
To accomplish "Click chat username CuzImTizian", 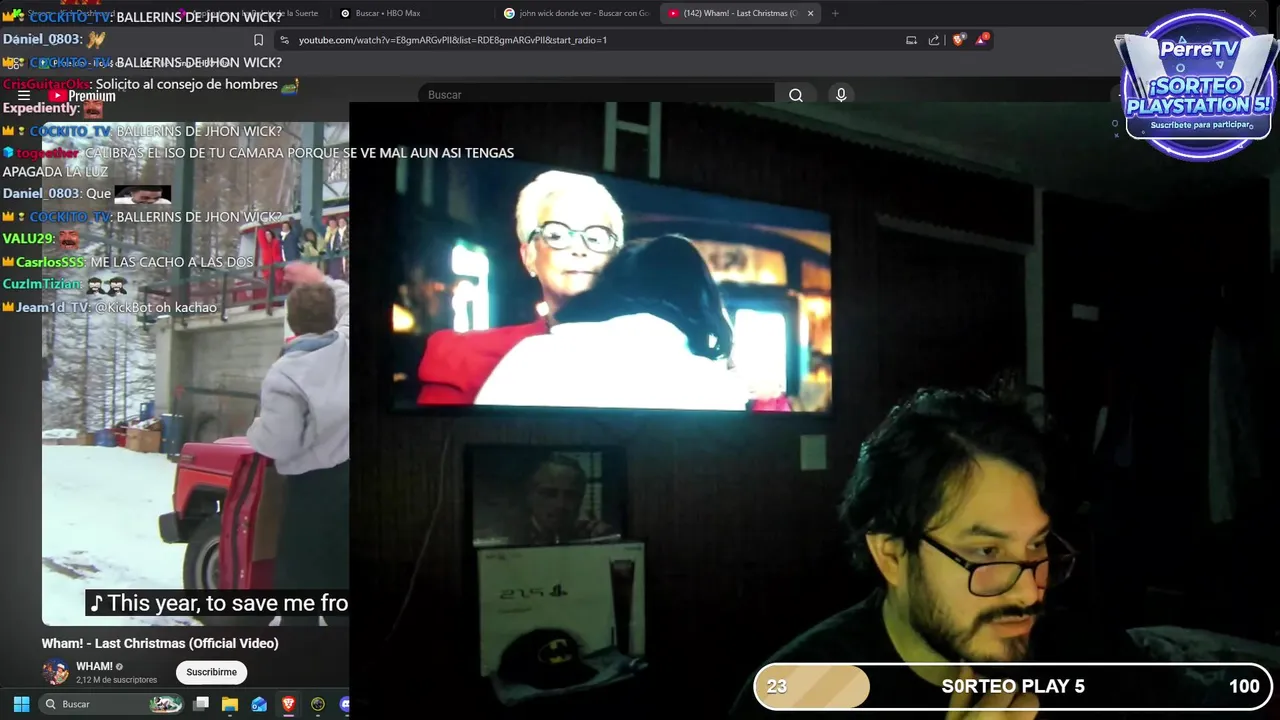I will [x=42, y=284].
